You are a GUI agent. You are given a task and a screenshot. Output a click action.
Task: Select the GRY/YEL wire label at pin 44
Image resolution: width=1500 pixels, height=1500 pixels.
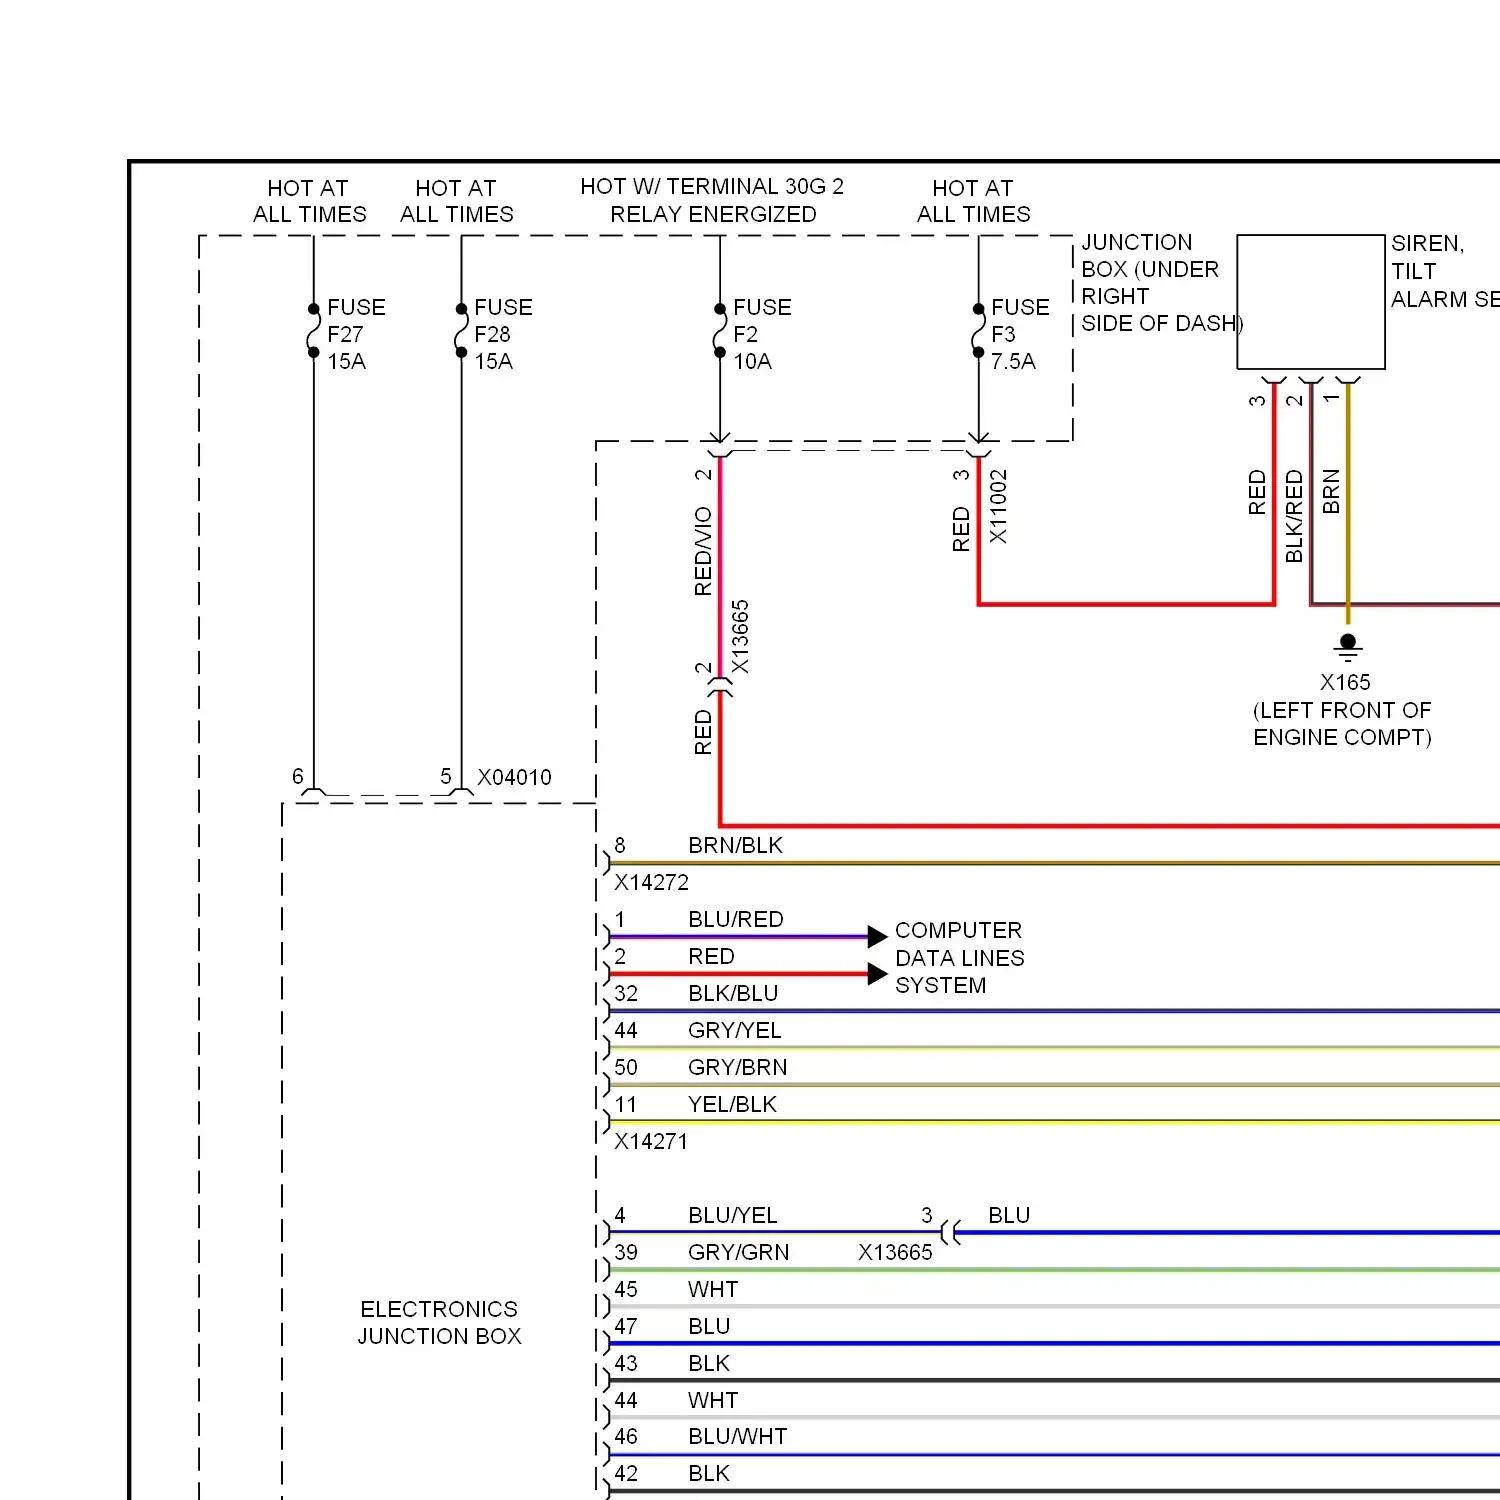point(734,1030)
